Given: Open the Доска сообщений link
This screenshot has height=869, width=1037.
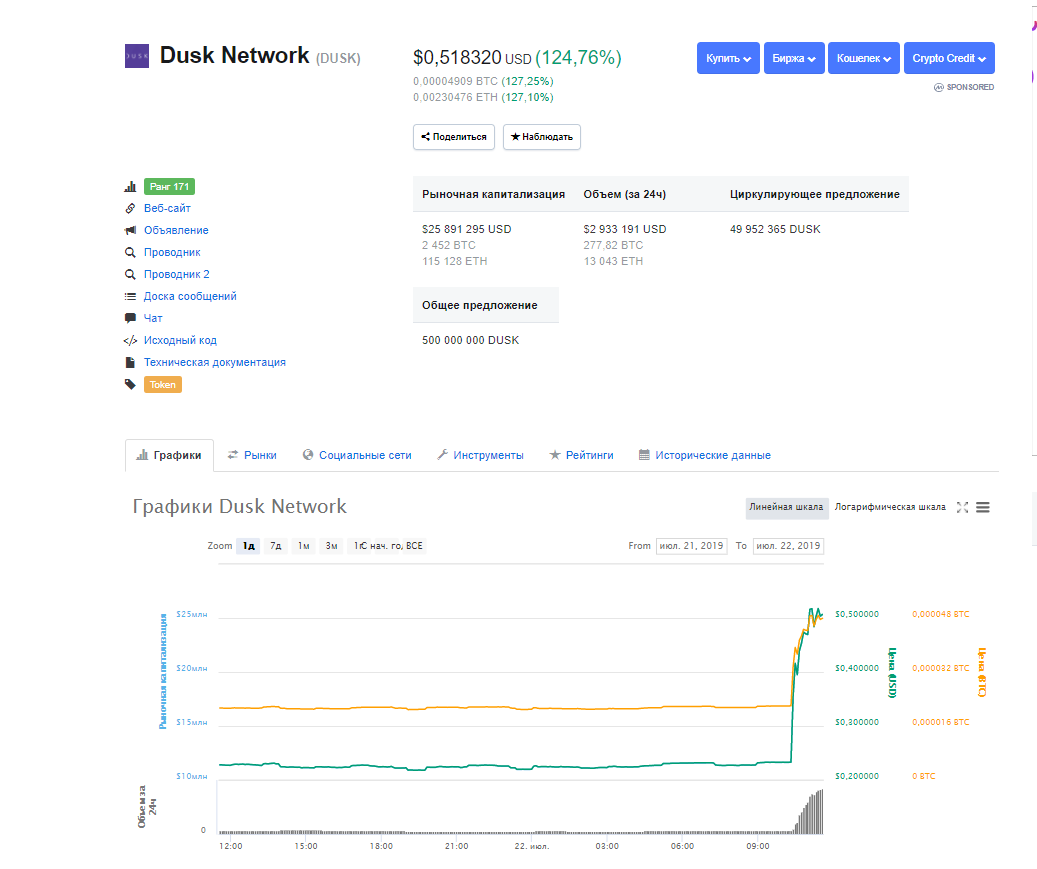Looking at the screenshot, I should click(x=190, y=296).
